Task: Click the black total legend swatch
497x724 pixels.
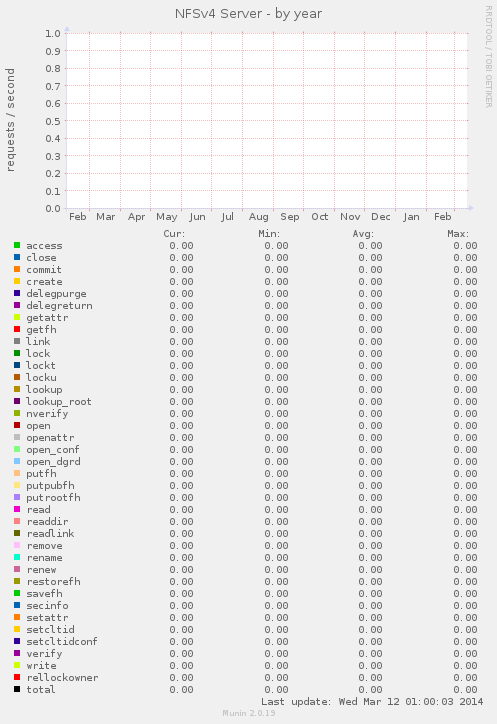Action: click(17, 689)
